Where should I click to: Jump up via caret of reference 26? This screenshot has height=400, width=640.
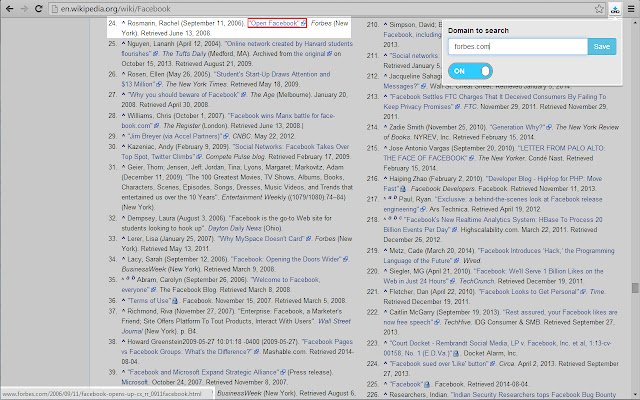pos(124,73)
